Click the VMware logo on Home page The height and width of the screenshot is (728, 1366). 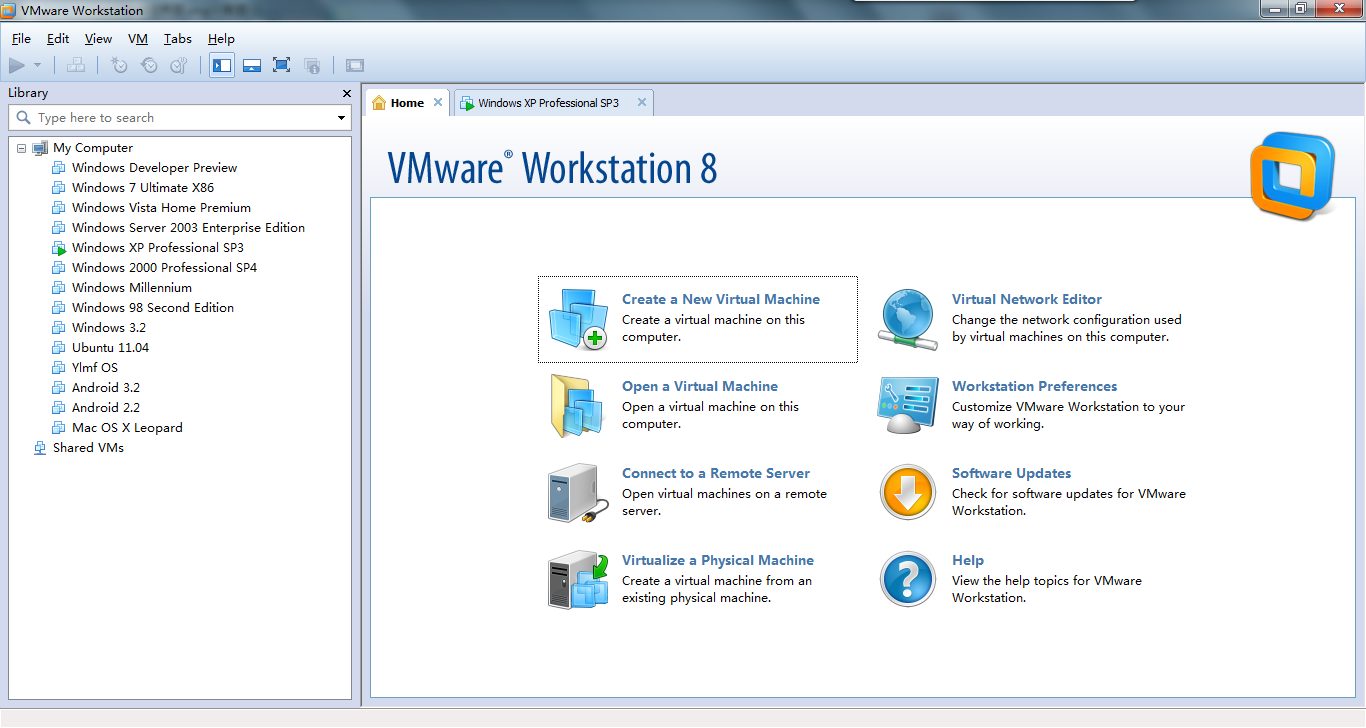(1293, 176)
